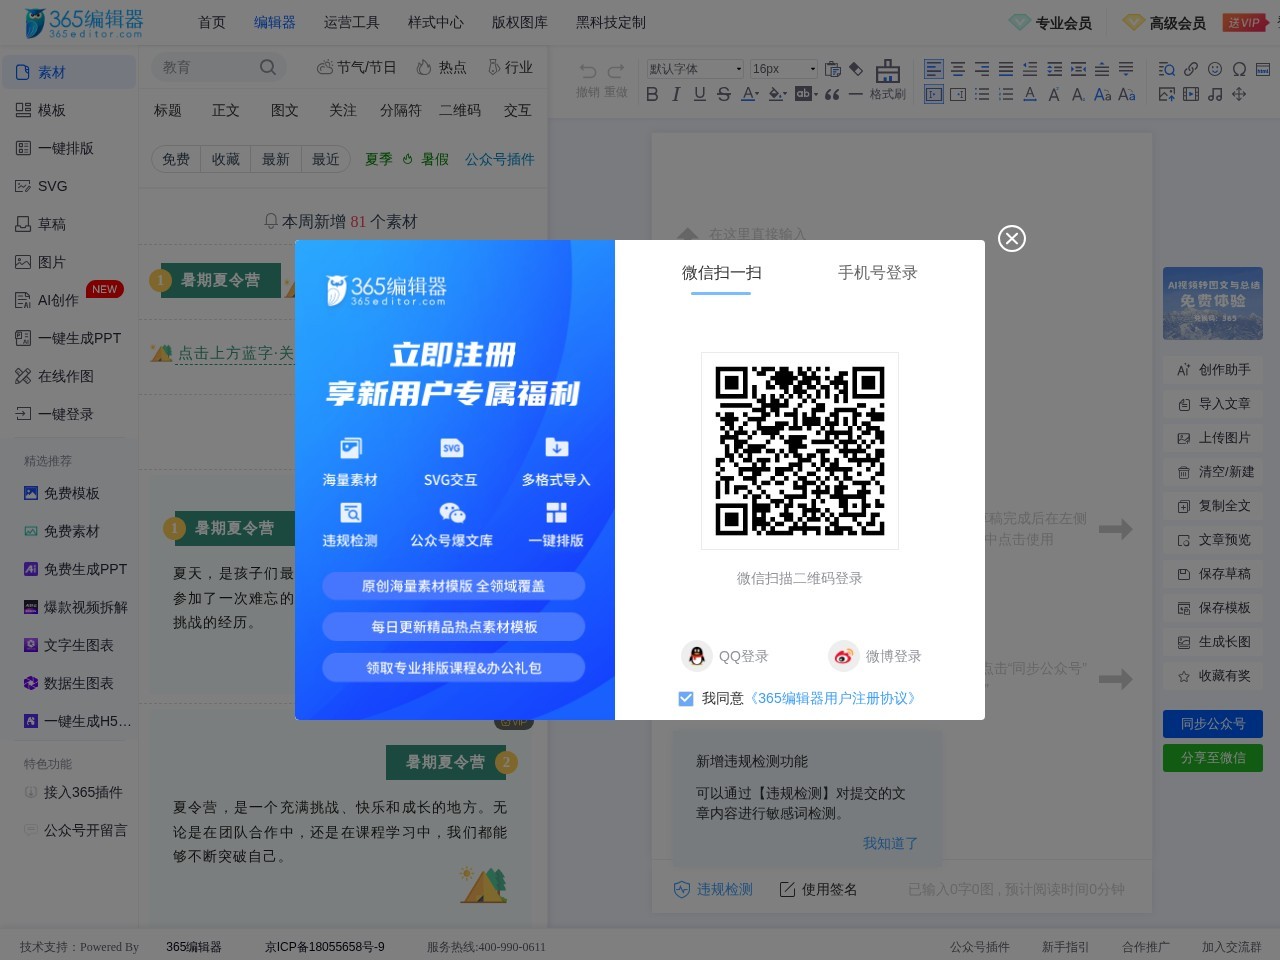Open the text highlight 'ab' dropdown
The width and height of the screenshot is (1280, 960).
click(816, 95)
